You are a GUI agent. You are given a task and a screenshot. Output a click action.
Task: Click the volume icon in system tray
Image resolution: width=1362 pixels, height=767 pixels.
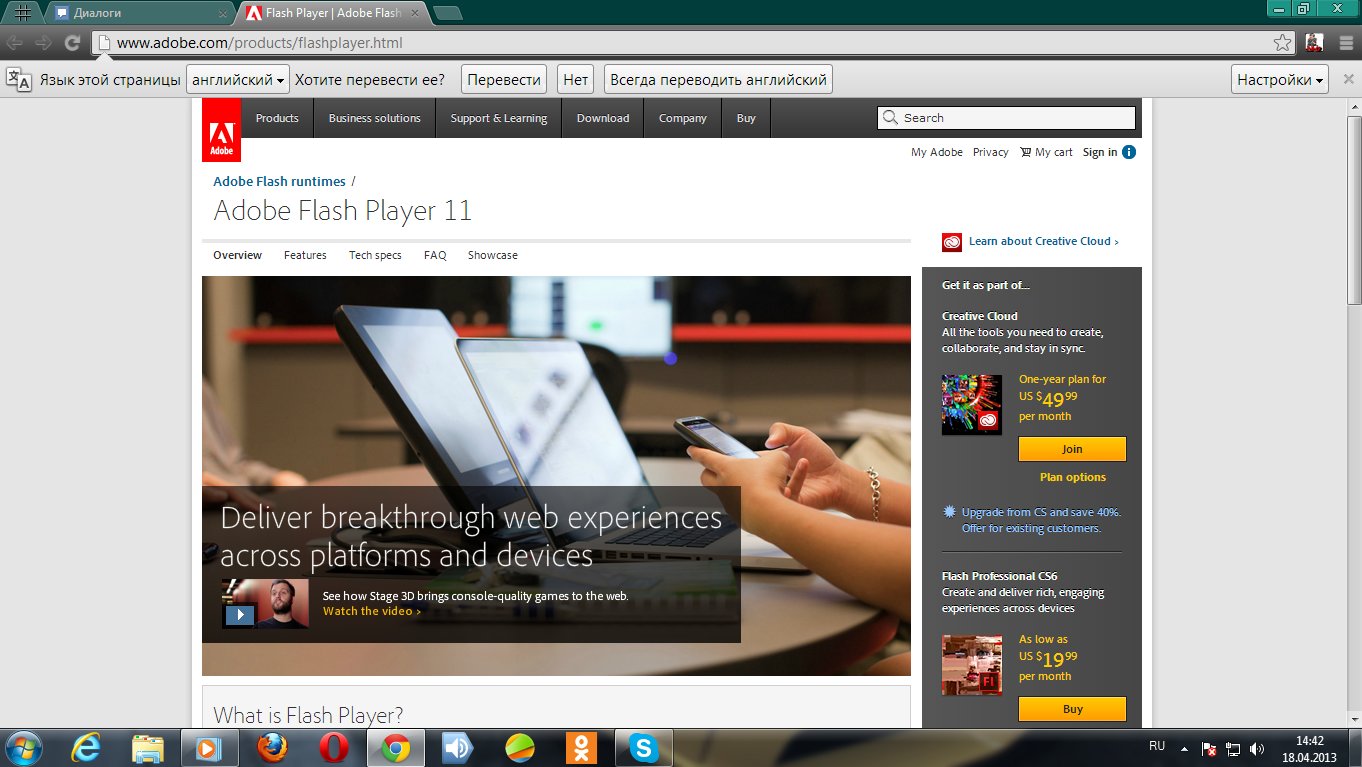[x=1257, y=748]
